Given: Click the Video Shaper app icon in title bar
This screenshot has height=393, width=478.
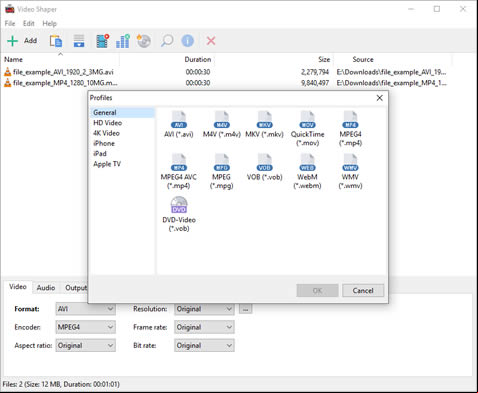Looking at the screenshot, I should [10, 9].
